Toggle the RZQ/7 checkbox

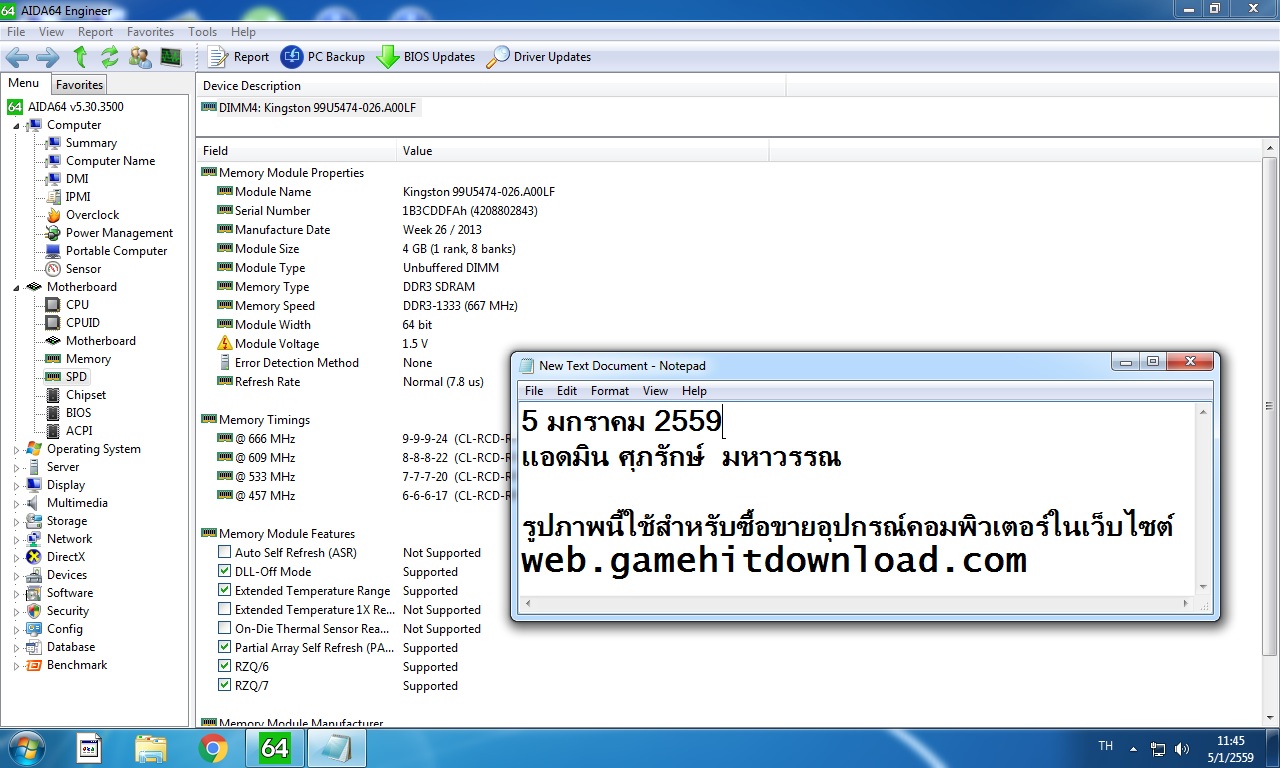(225, 685)
